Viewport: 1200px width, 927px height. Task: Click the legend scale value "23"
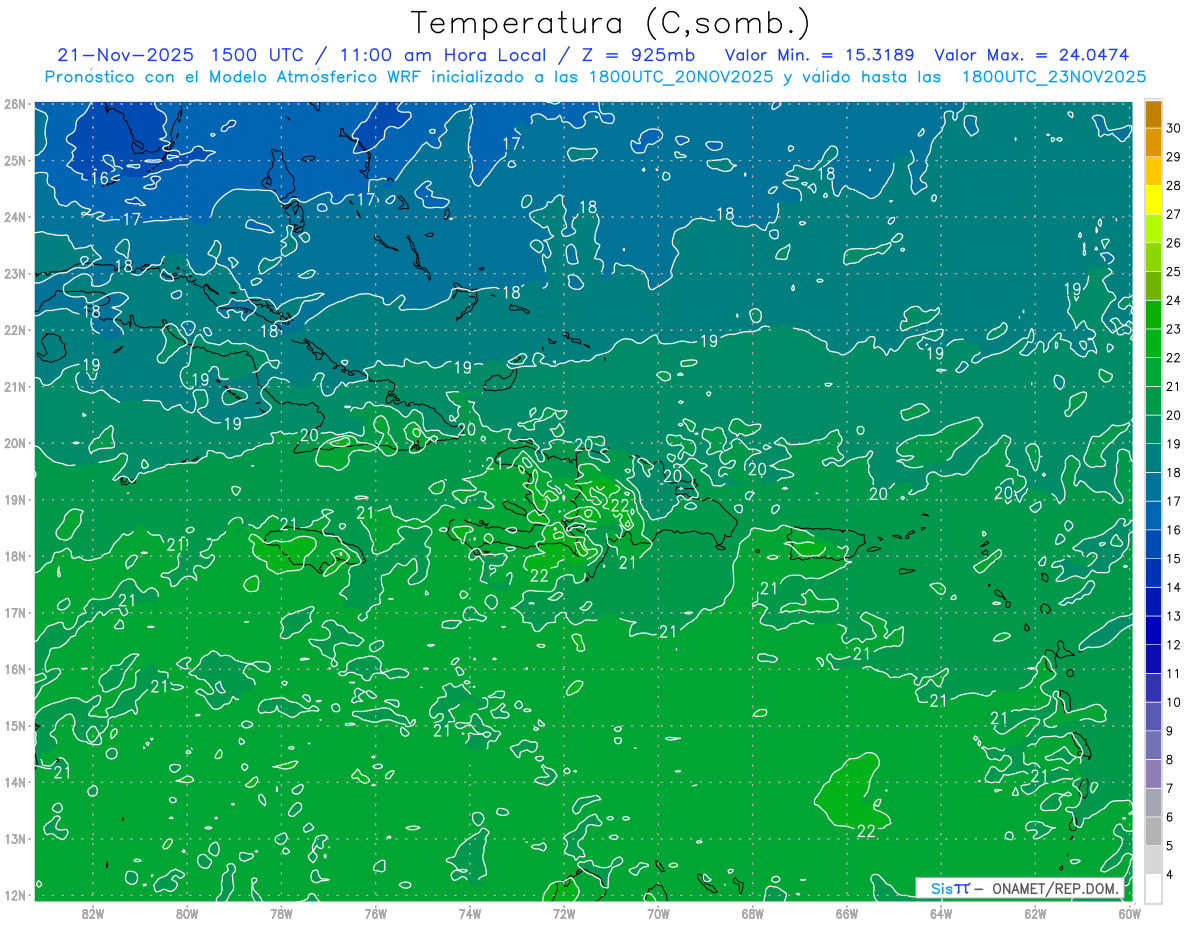click(x=1173, y=329)
